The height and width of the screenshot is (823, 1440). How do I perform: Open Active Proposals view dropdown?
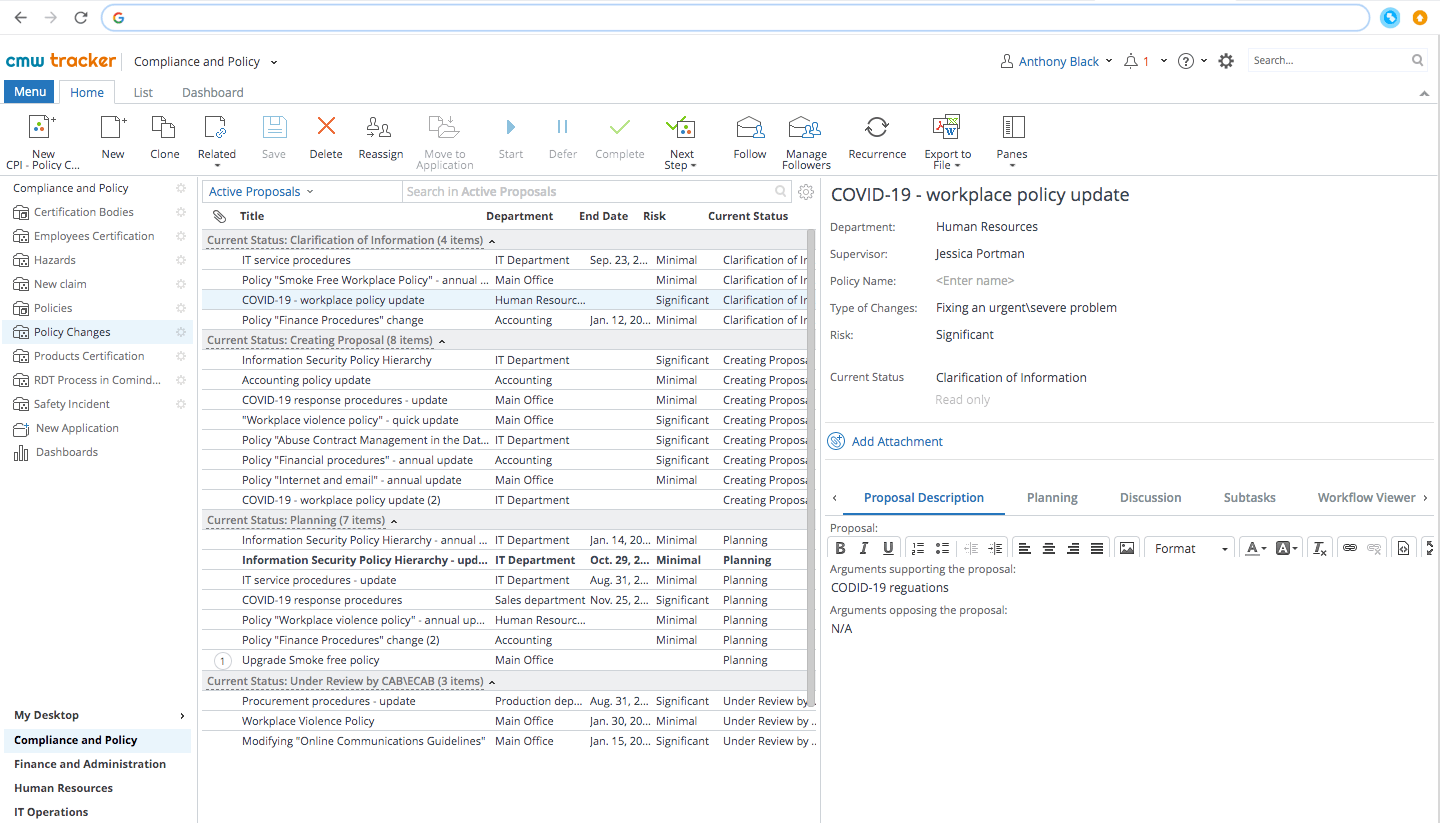tap(261, 192)
